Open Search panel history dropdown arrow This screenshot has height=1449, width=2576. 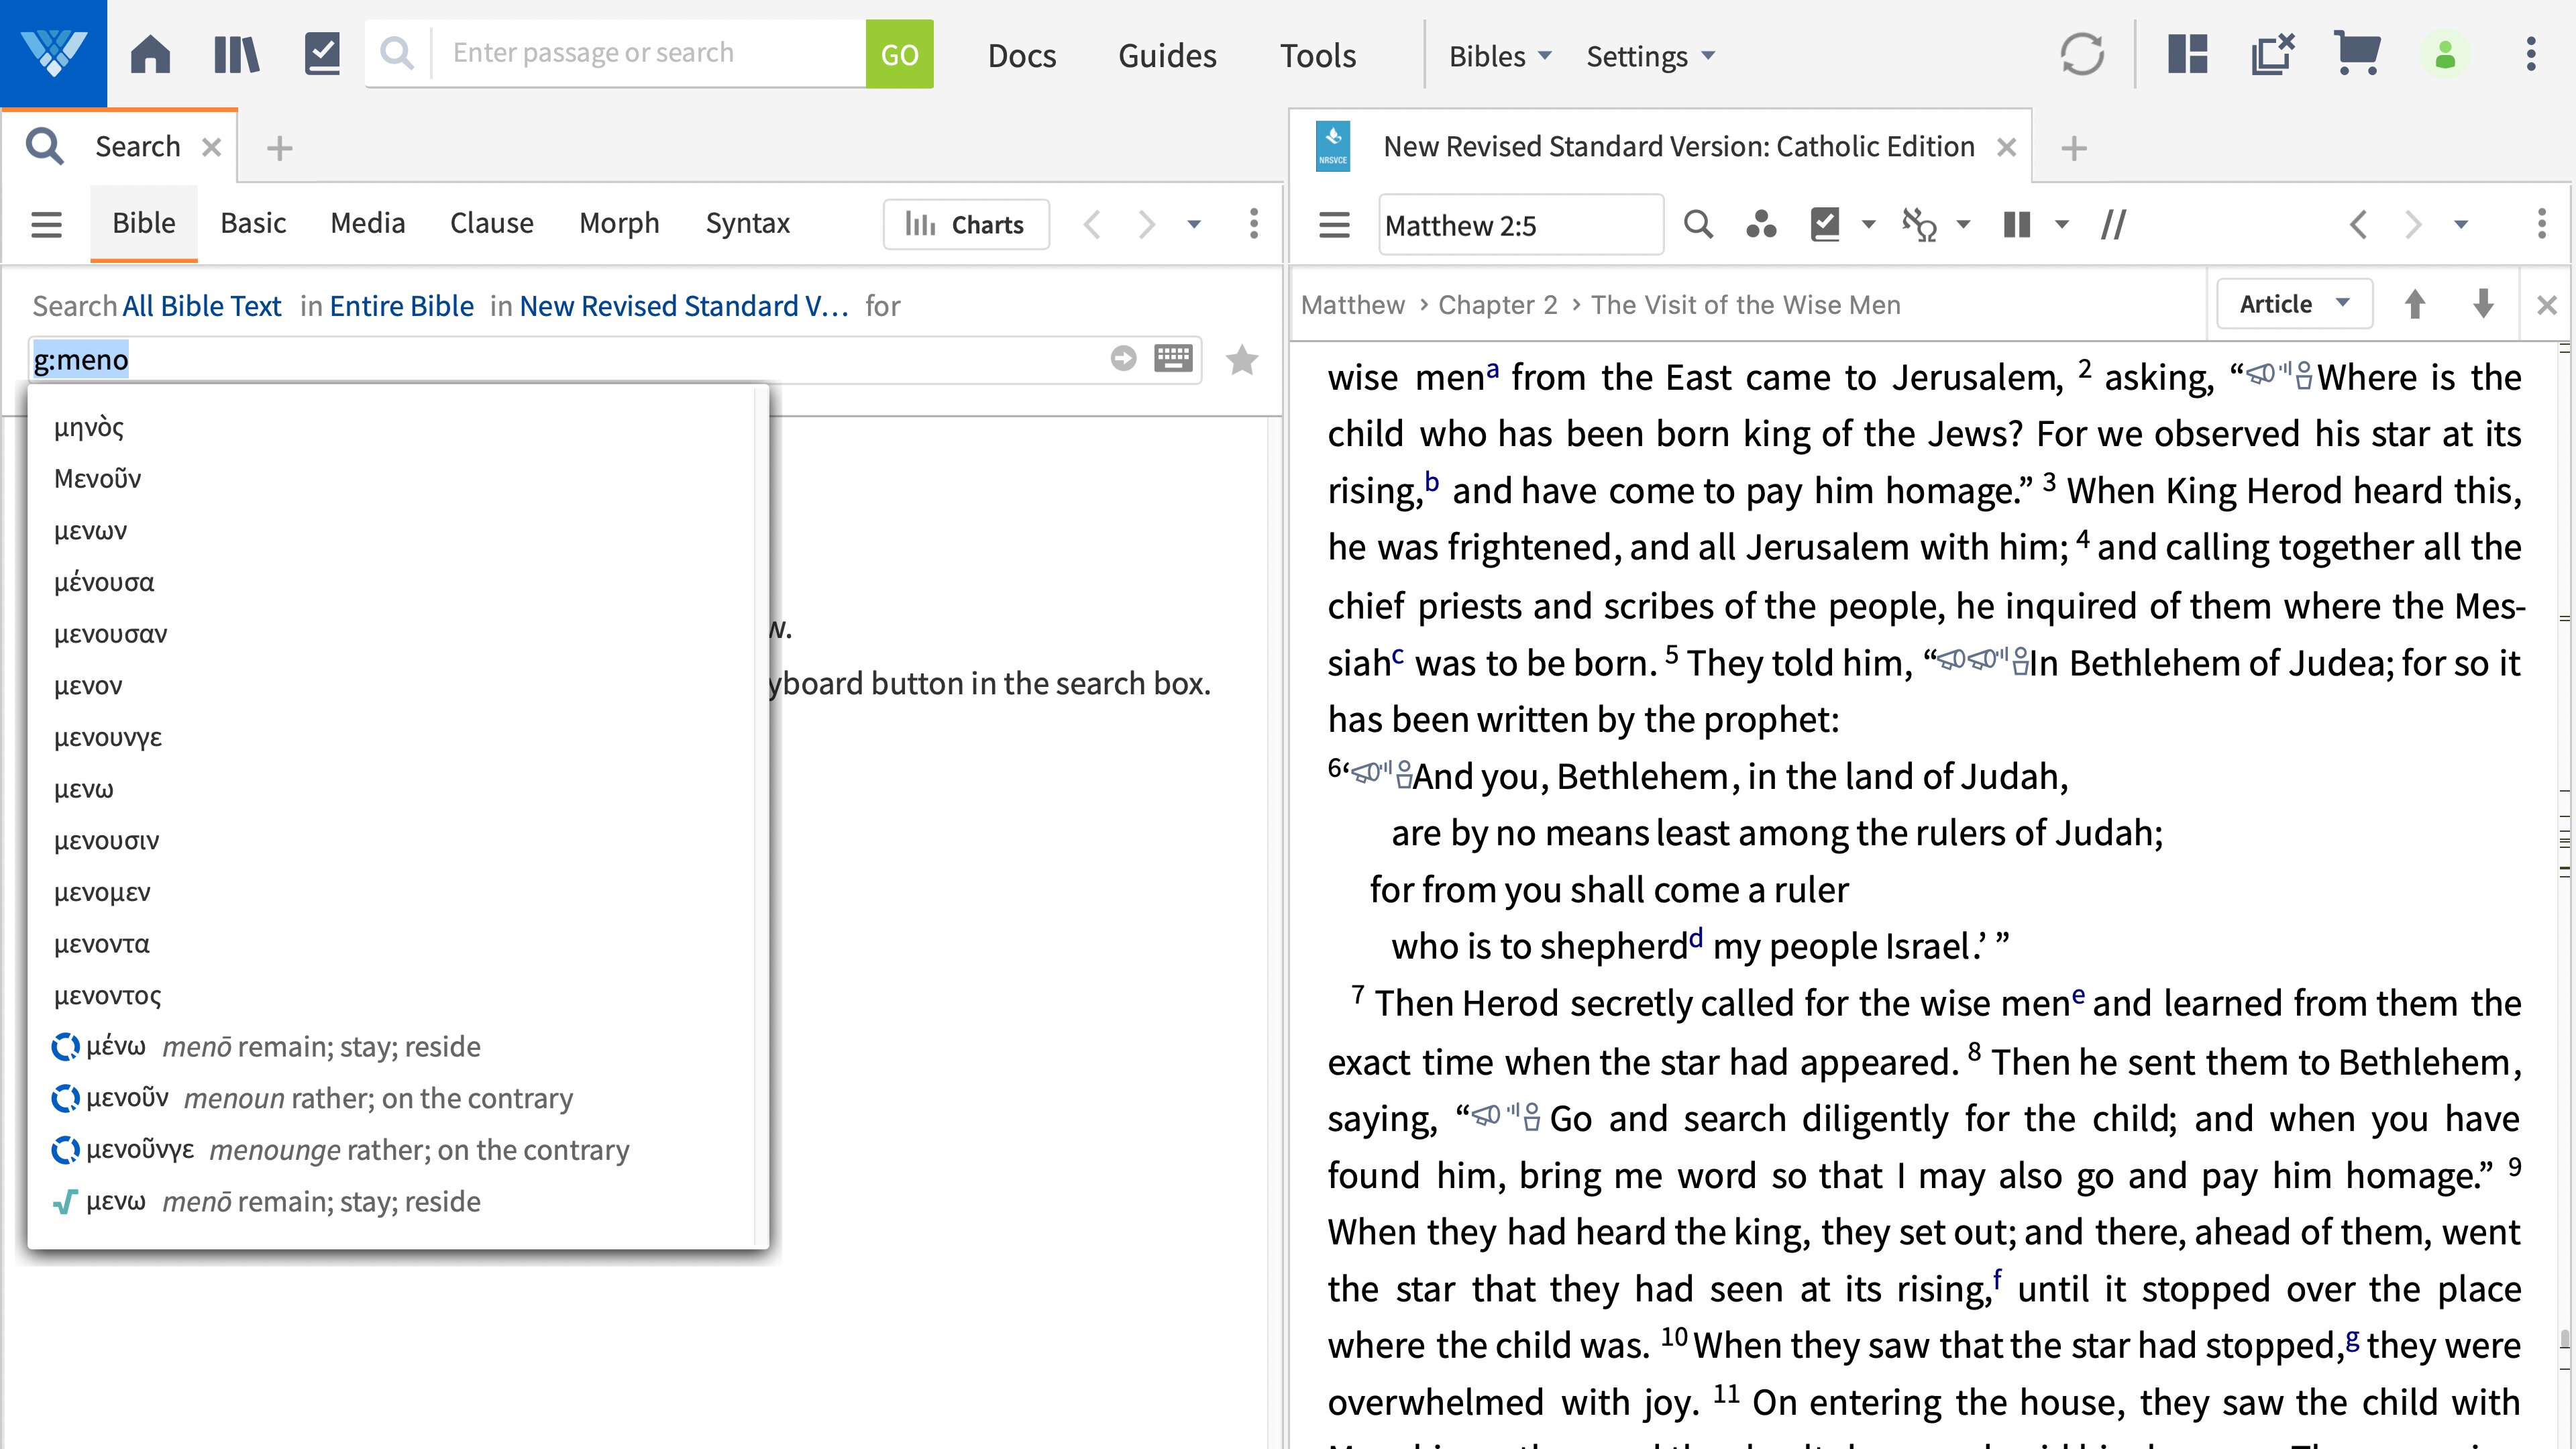[1194, 224]
